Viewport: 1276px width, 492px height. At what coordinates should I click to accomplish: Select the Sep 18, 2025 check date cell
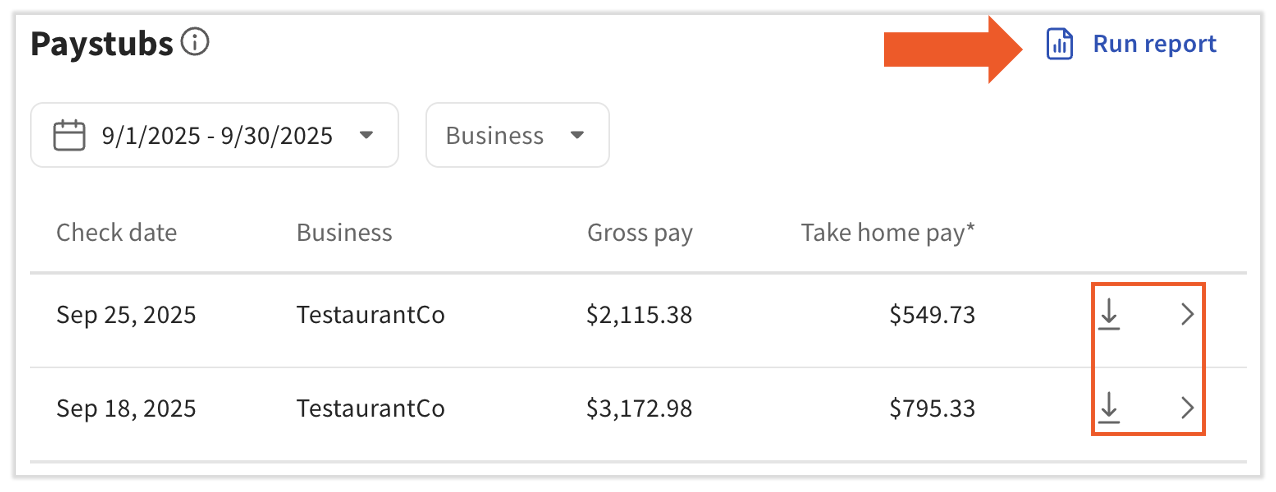[x=126, y=408]
